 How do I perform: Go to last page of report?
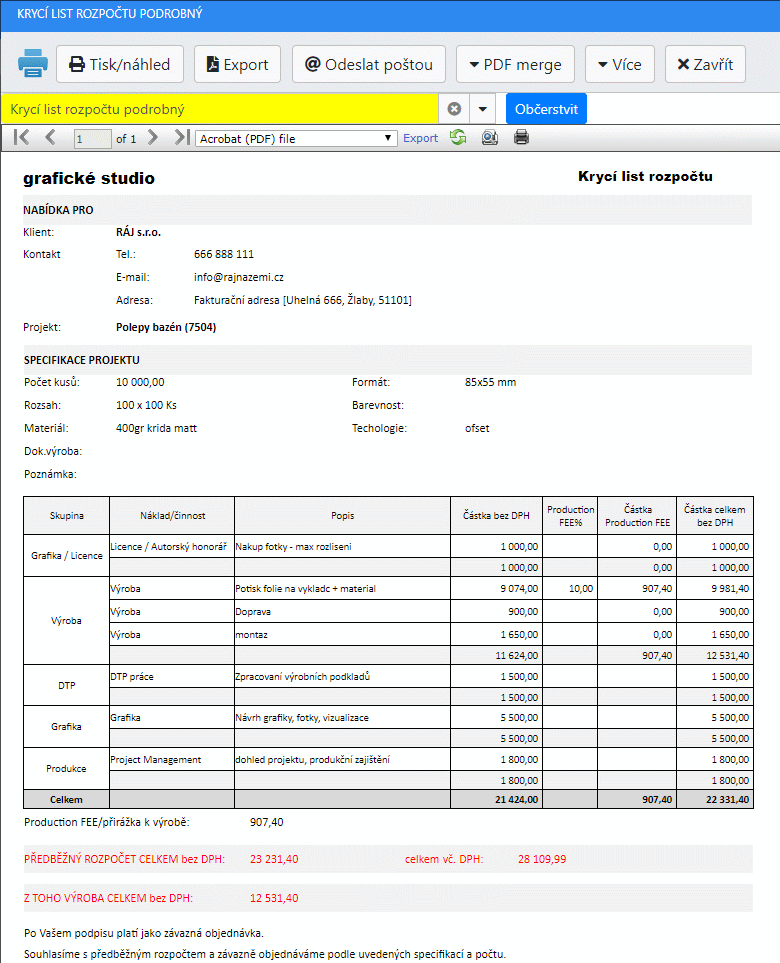[182, 138]
